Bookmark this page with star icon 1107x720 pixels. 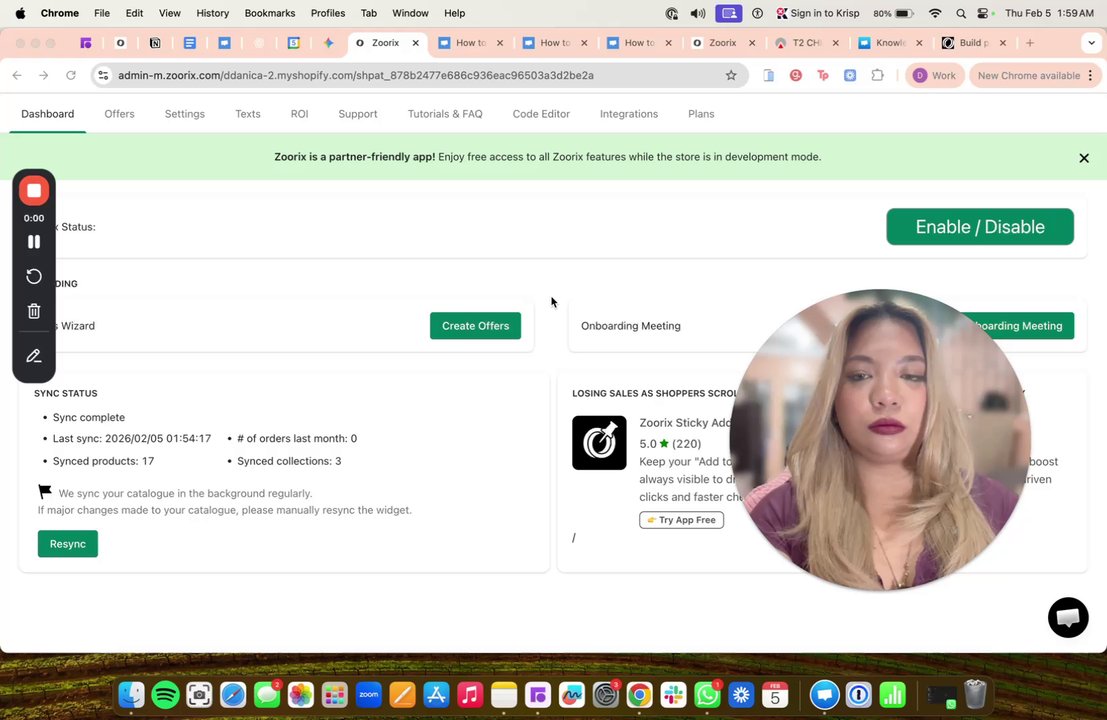pyautogui.click(x=731, y=76)
